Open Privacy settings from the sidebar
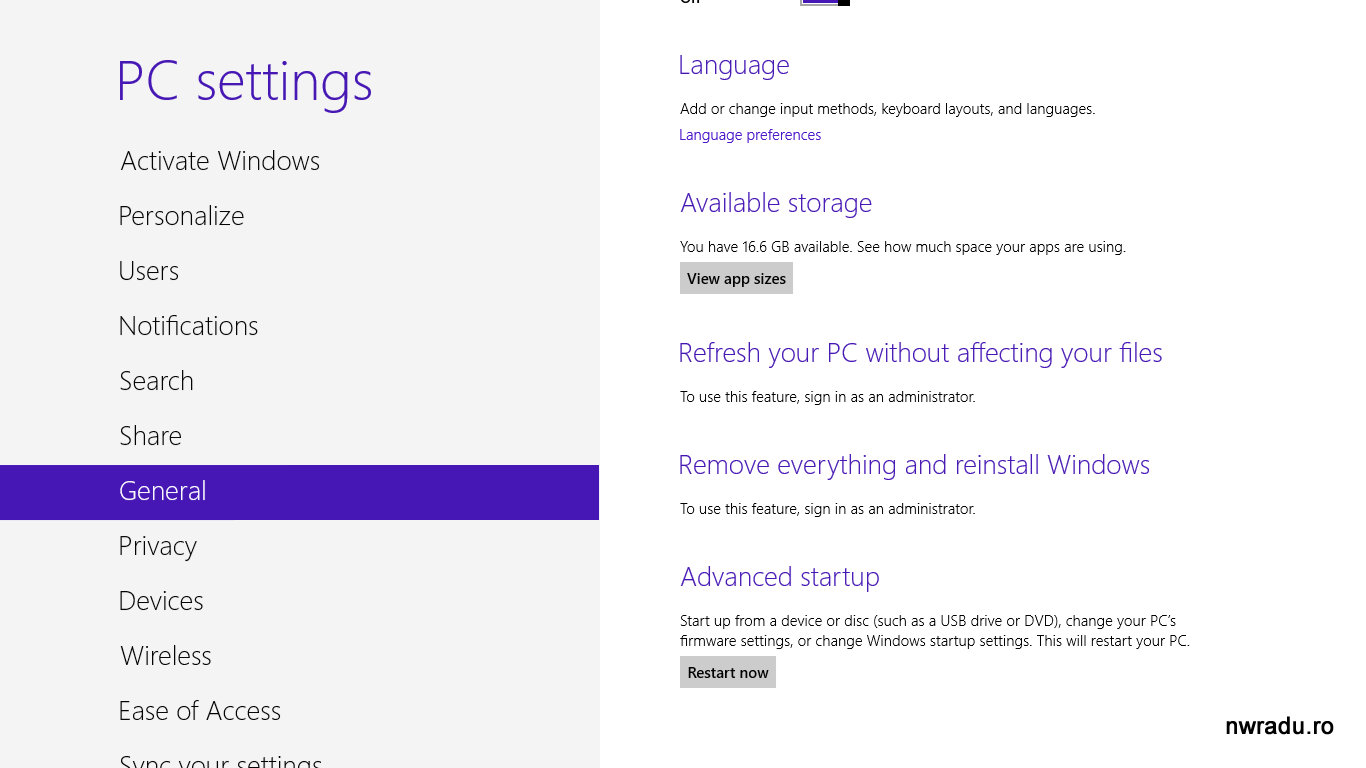Screen dimensions: 1366x768 click(x=157, y=546)
